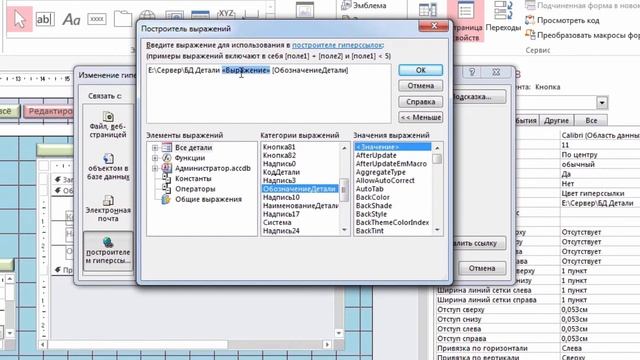Select Константы in expression elements
This screenshot has width=640, height=360.
click(x=193, y=179)
